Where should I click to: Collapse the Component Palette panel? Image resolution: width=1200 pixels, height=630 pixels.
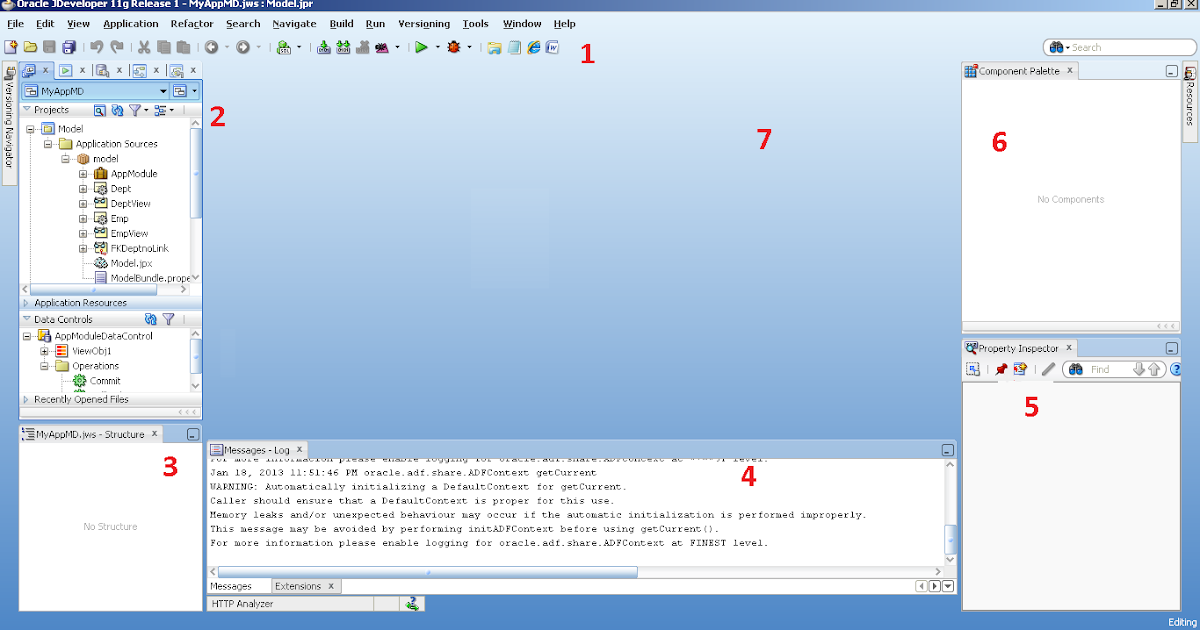[1170, 69]
